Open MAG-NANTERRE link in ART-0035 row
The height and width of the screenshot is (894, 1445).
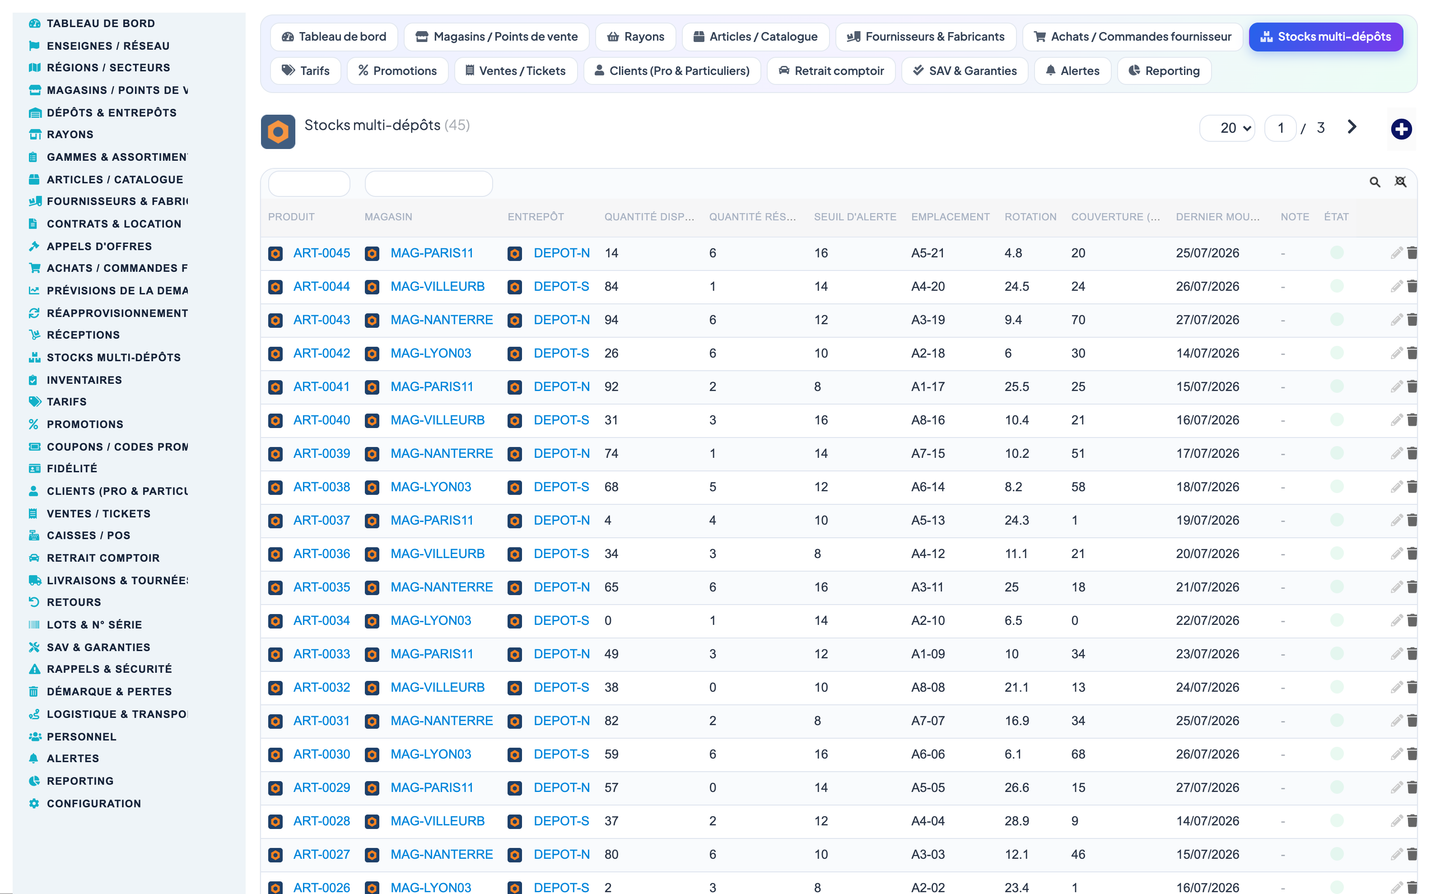(x=442, y=587)
